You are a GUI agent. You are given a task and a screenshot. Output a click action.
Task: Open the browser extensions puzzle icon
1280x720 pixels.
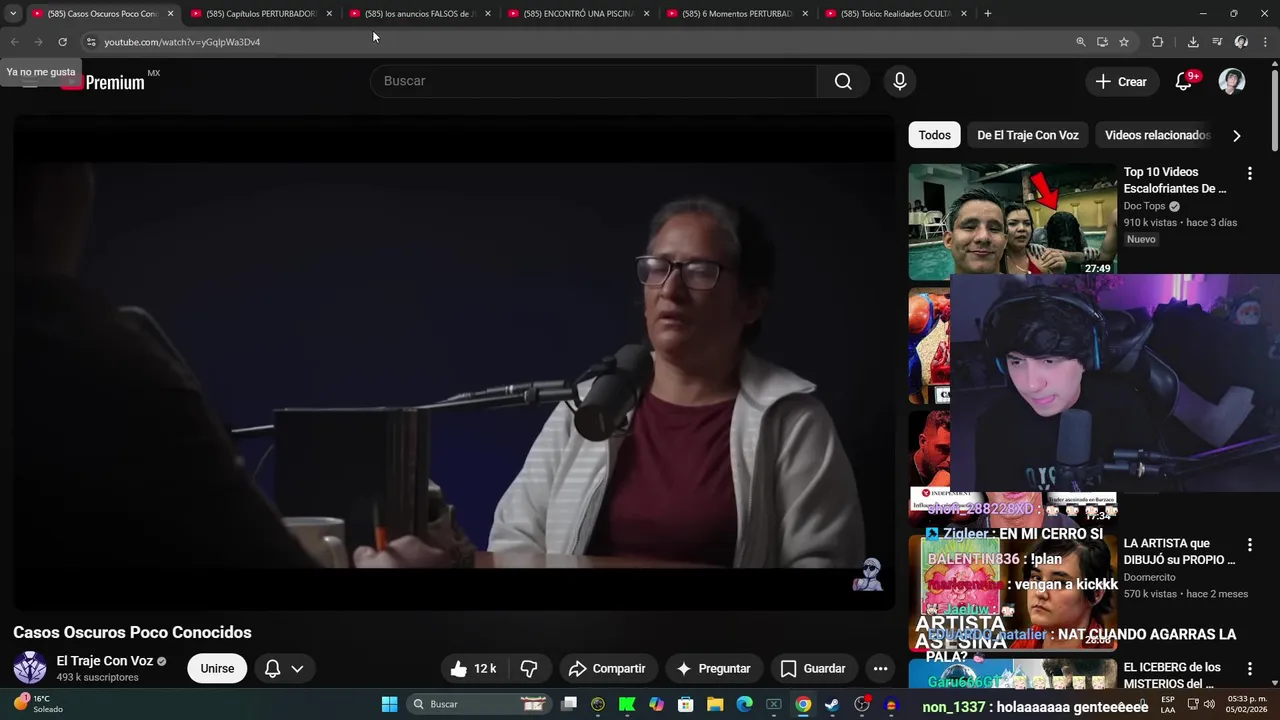[1158, 42]
